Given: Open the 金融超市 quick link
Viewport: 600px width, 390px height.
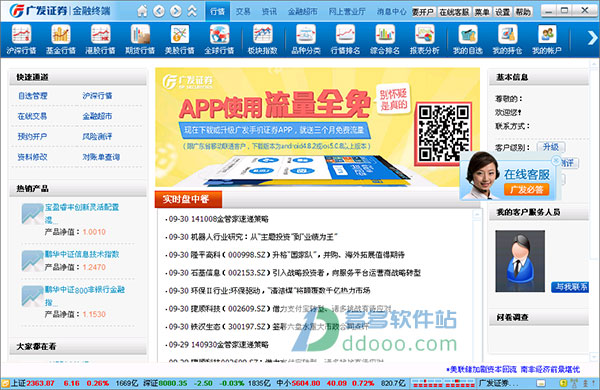Looking at the screenshot, I should pos(97,116).
